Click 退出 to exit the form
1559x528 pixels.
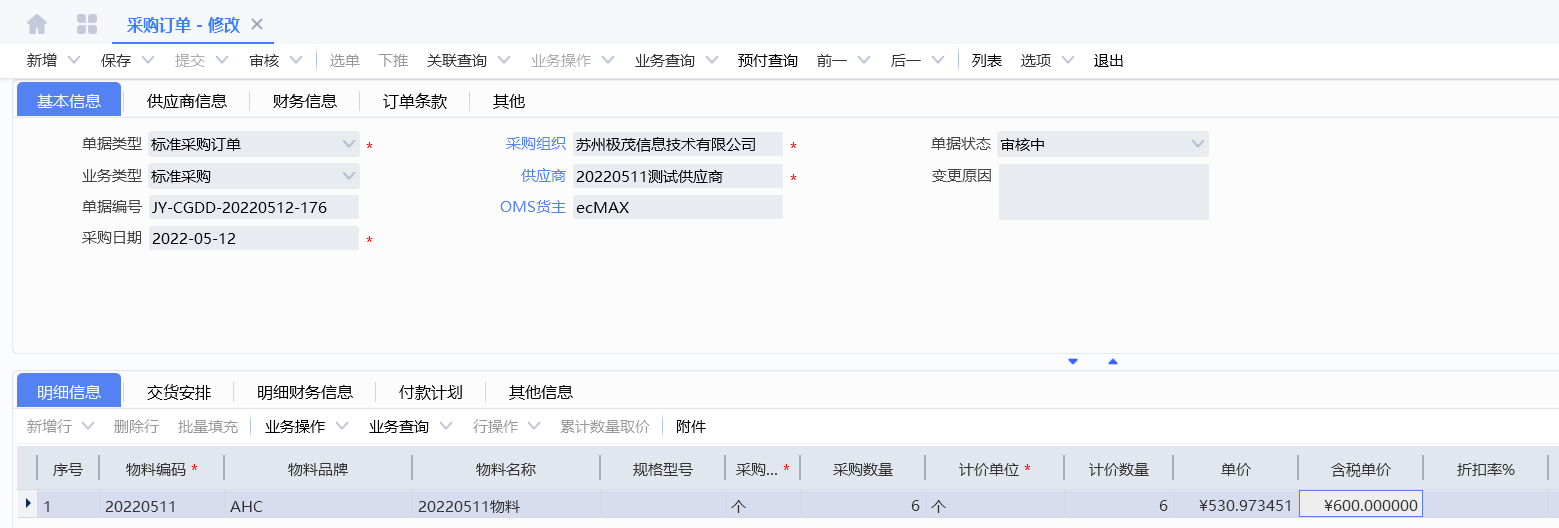point(1109,61)
